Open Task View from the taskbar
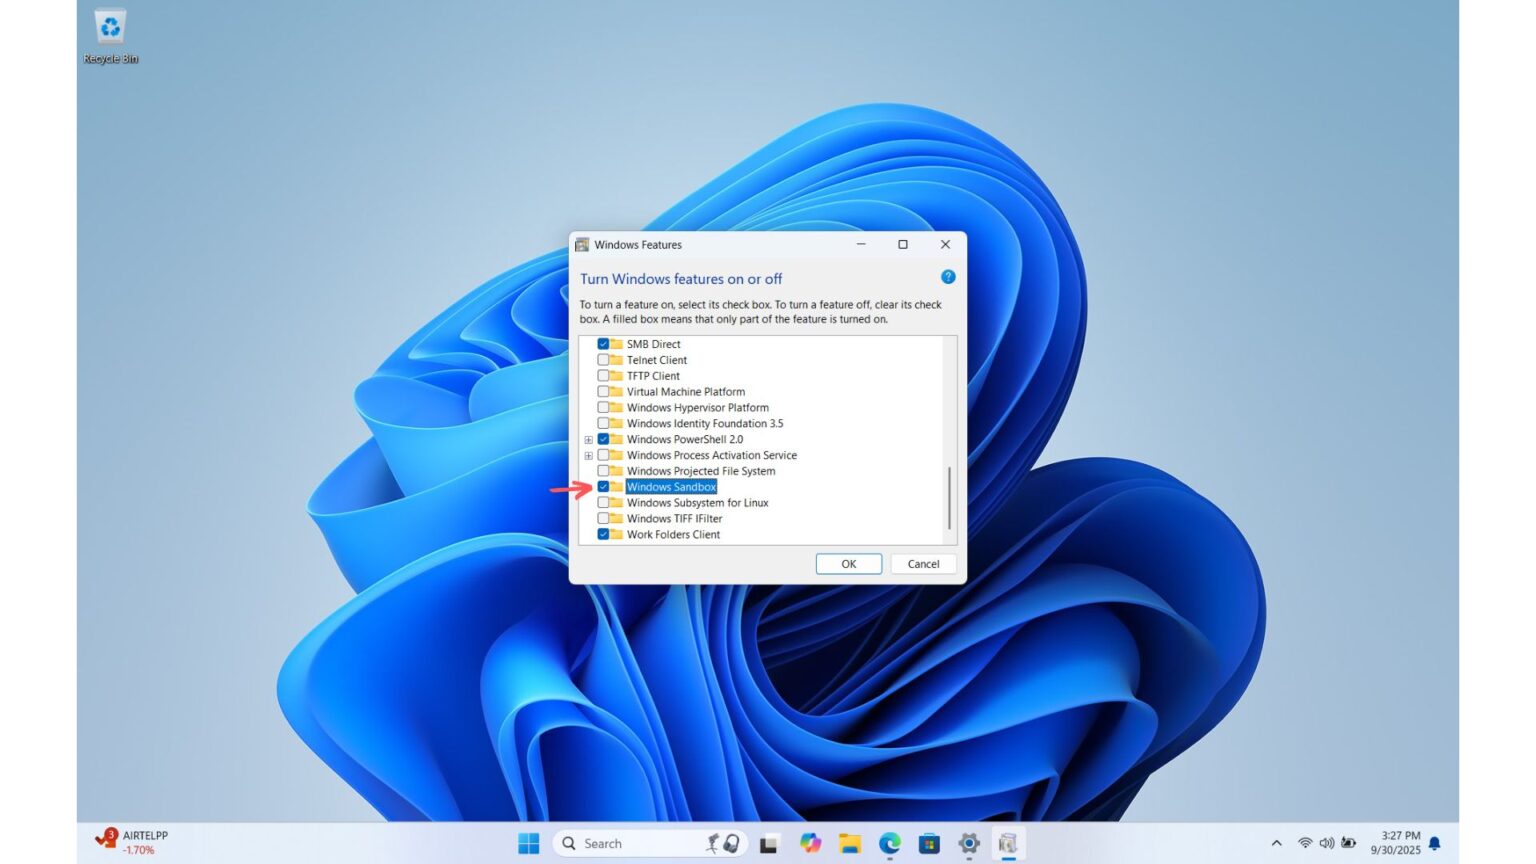 tap(768, 843)
